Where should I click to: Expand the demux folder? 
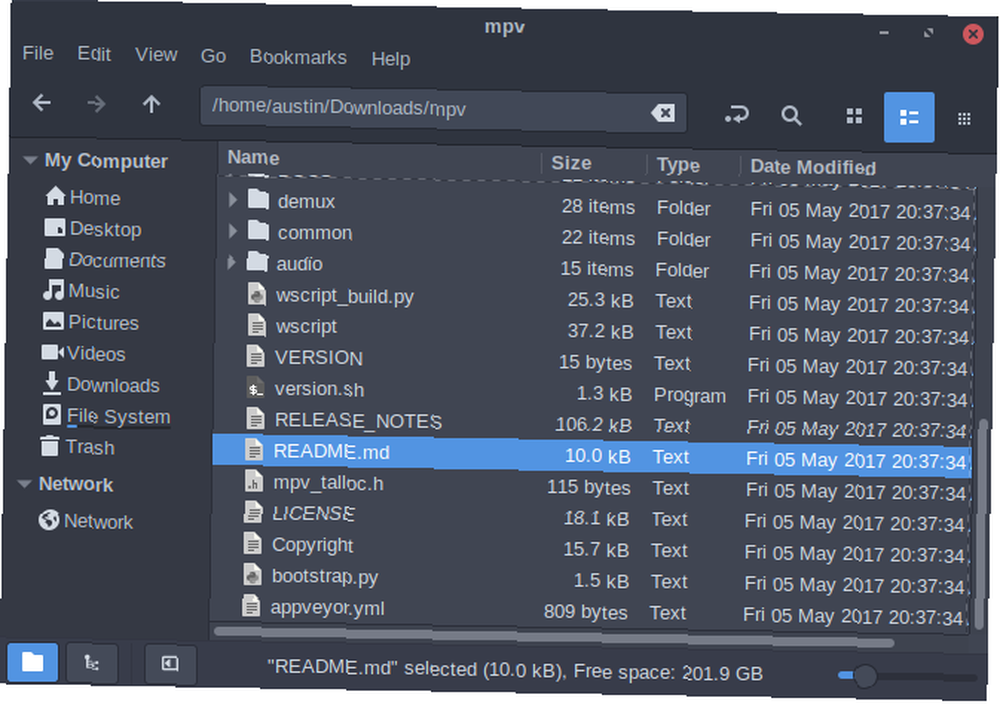point(233,200)
